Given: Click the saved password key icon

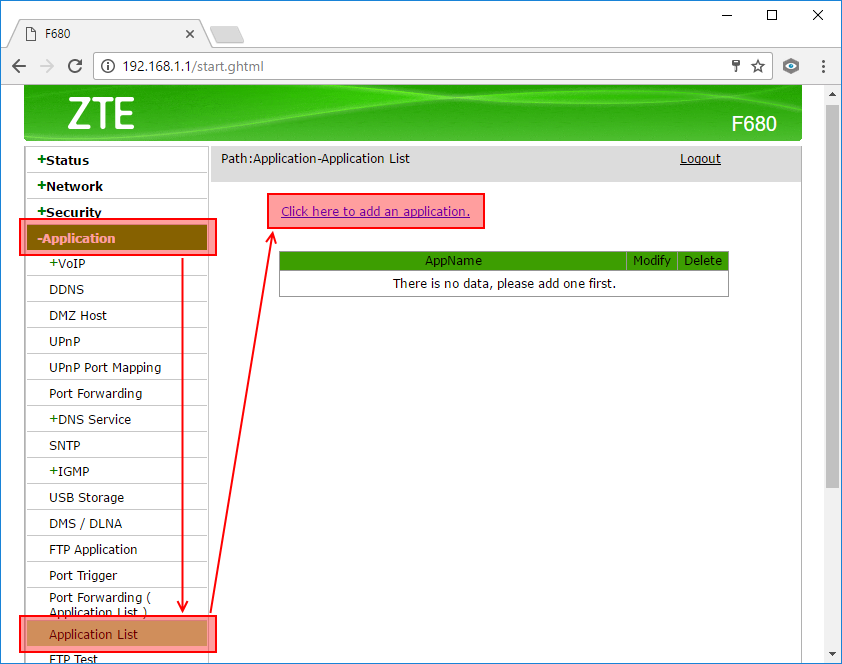Looking at the screenshot, I should coord(736,66).
